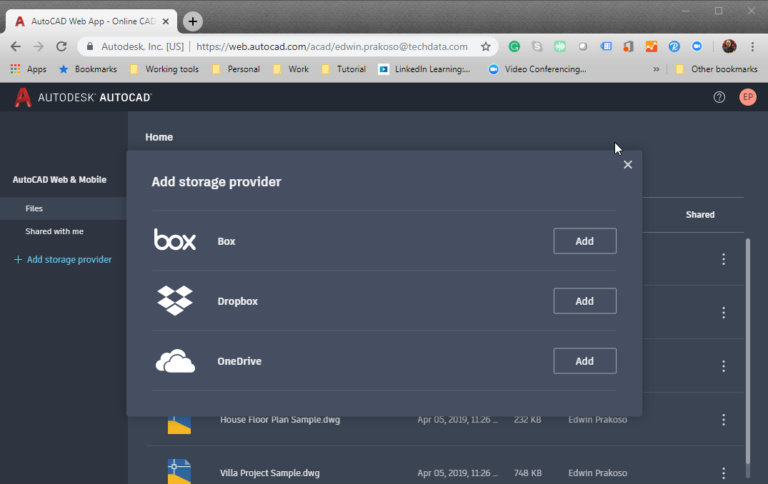Select Files in the sidebar
Image resolution: width=768 pixels, height=484 pixels.
tap(34, 209)
